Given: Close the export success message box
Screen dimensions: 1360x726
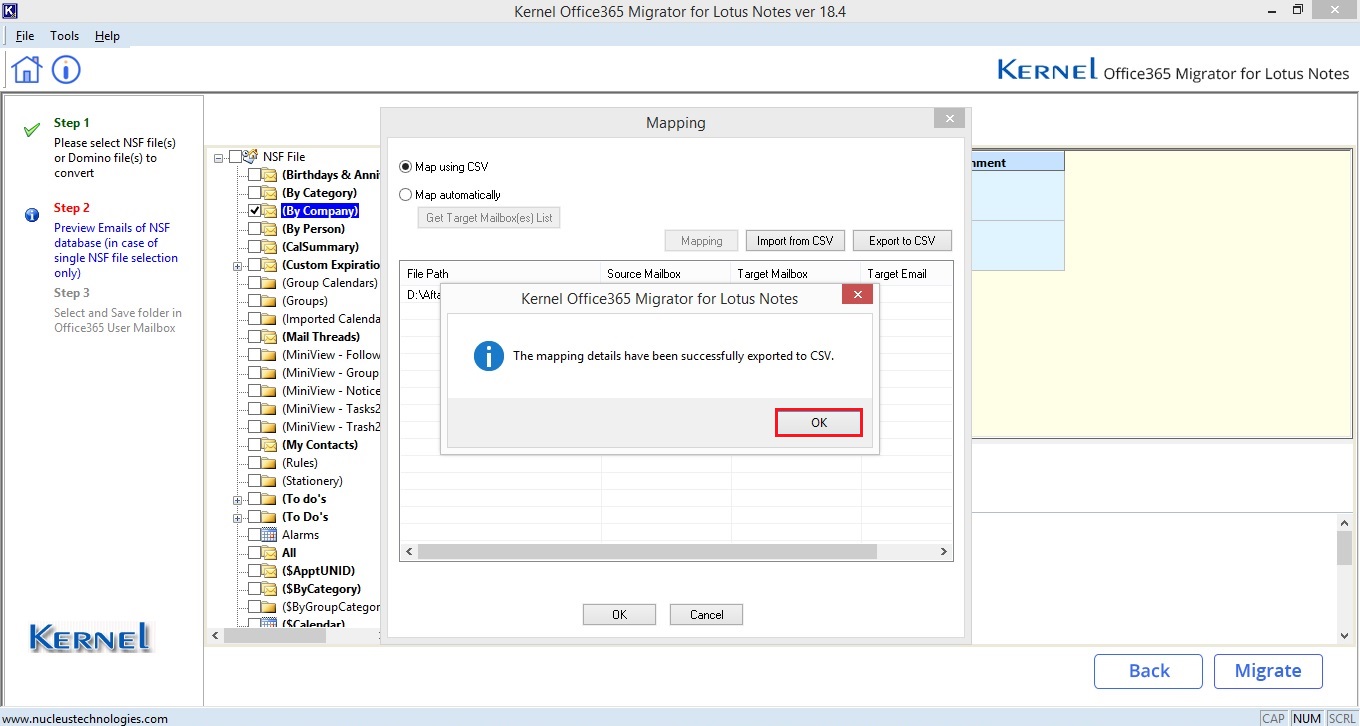Looking at the screenshot, I should [857, 294].
